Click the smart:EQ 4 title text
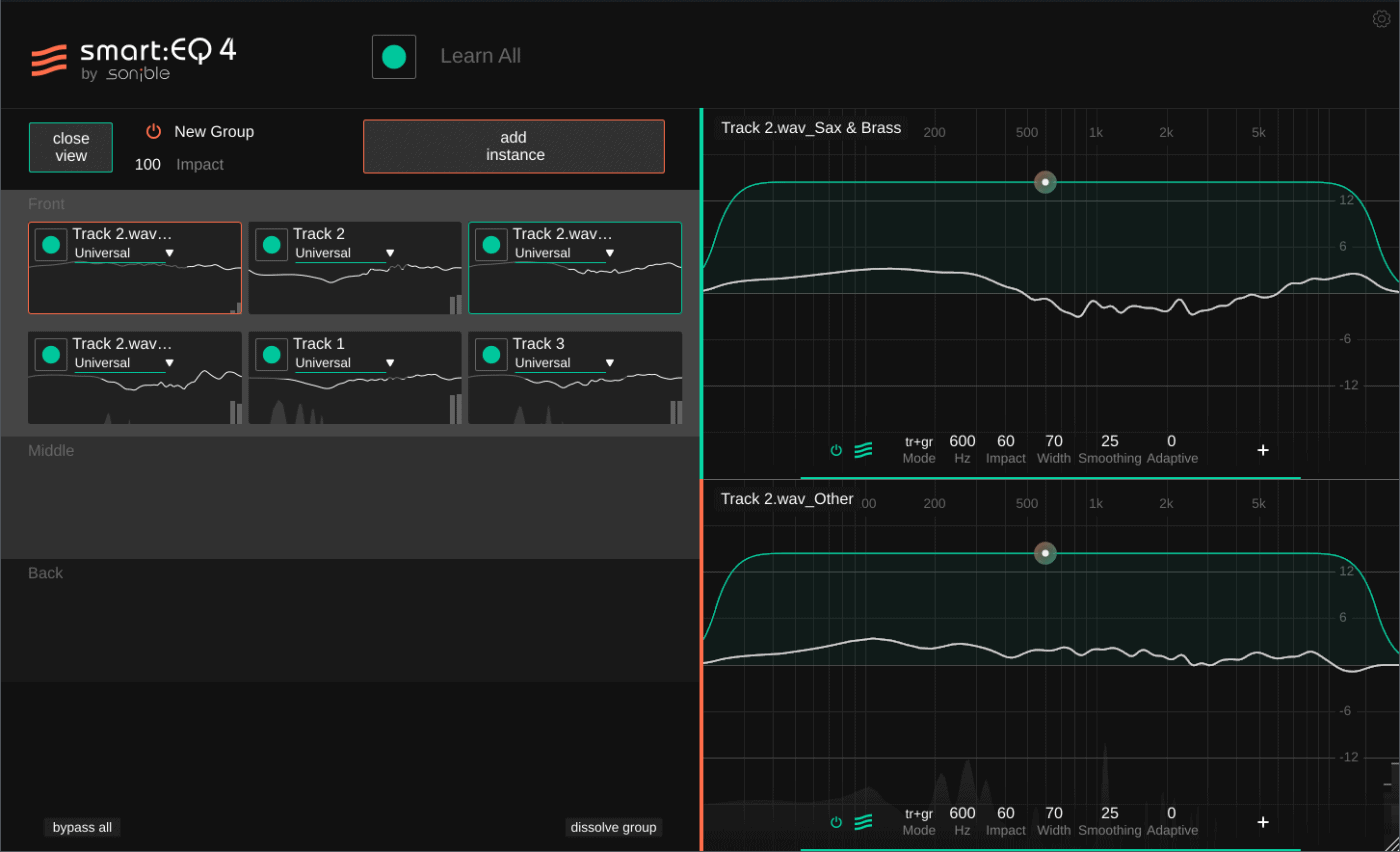 tap(158, 51)
